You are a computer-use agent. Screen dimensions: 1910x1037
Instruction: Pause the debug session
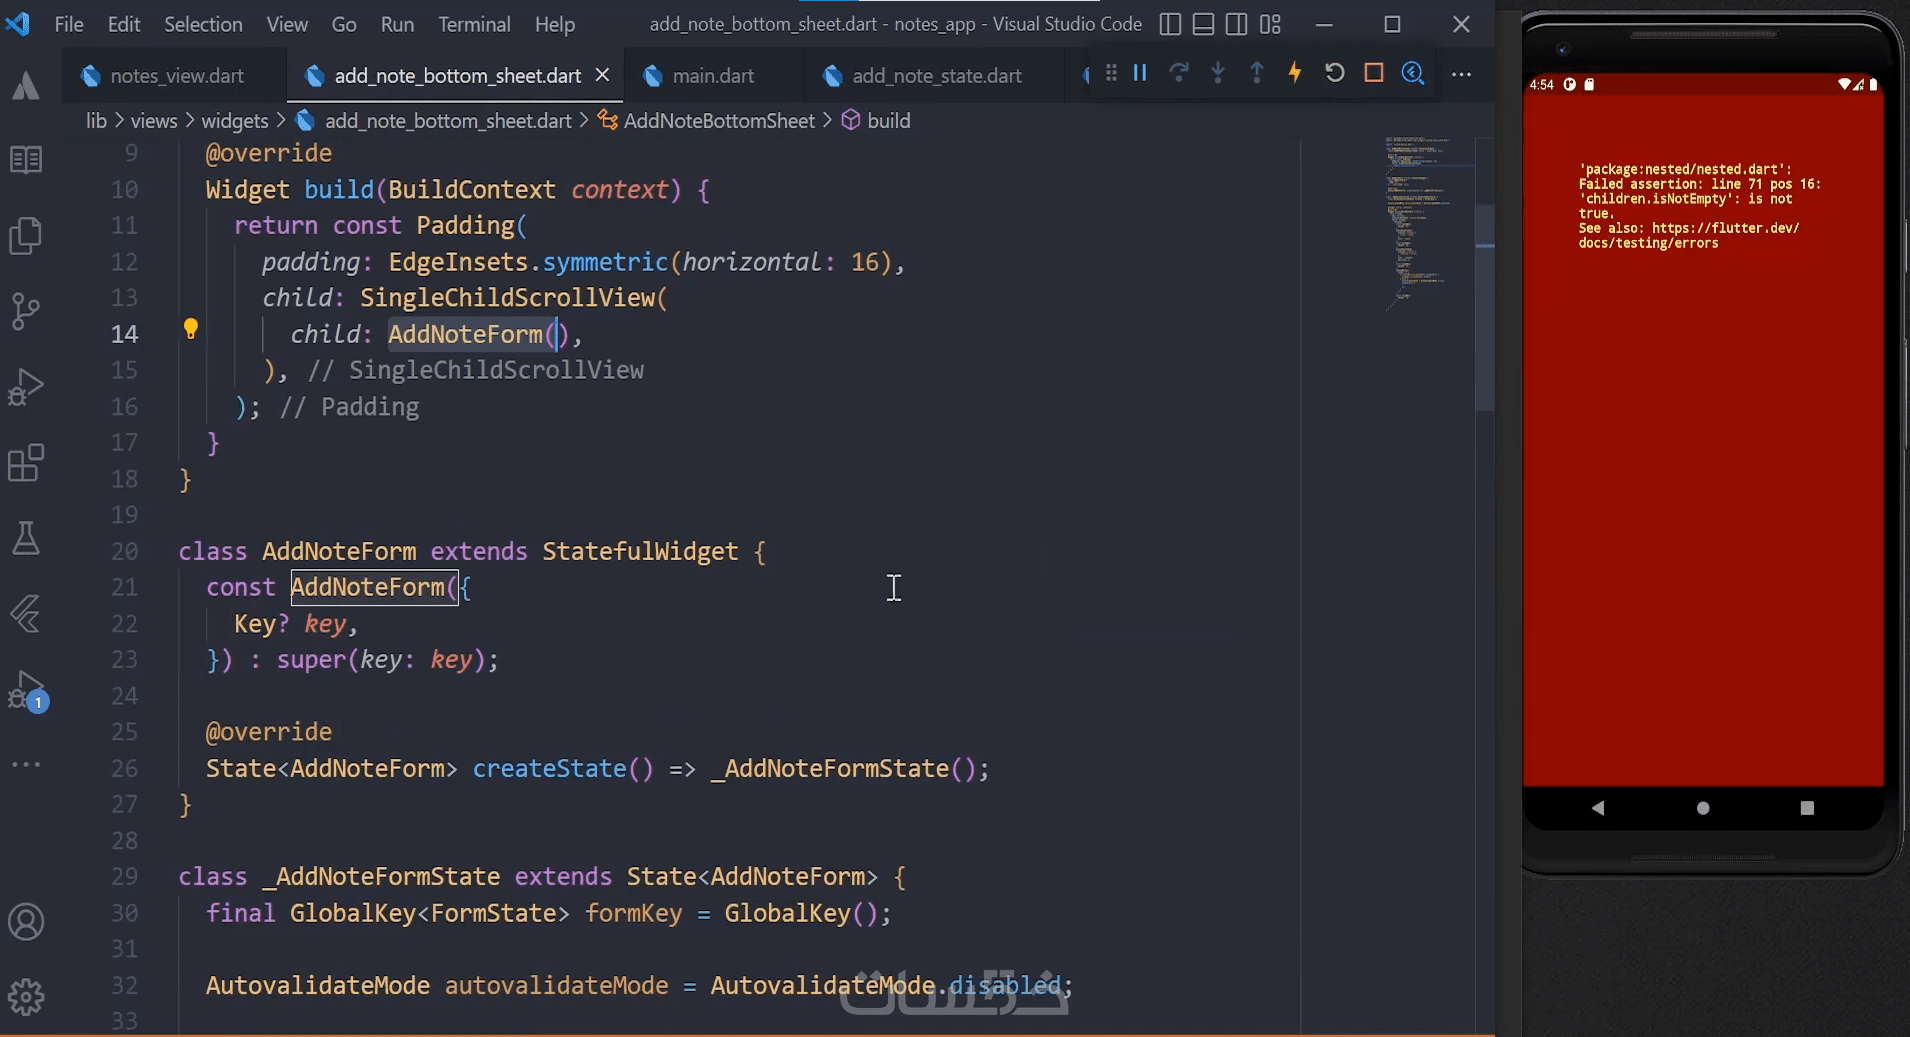point(1140,73)
